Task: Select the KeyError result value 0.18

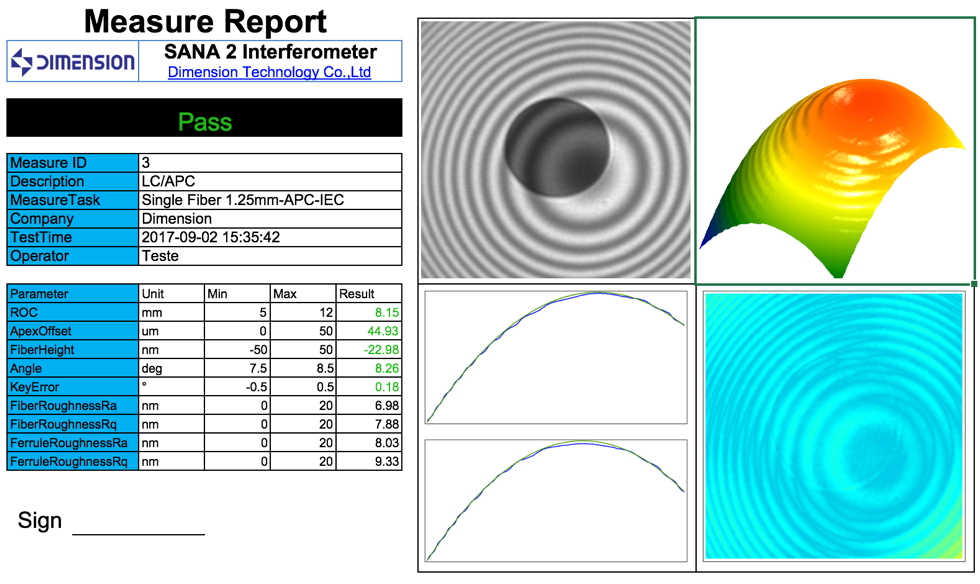Action: [384, 387]
